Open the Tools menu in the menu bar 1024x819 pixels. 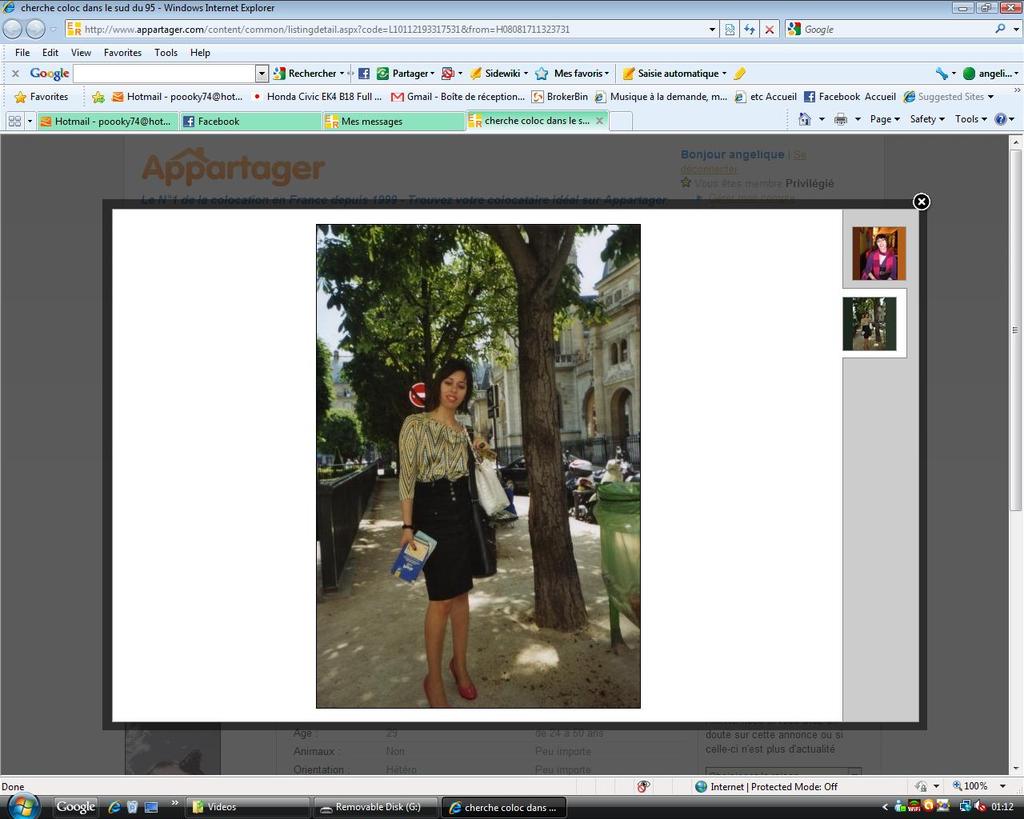[x=166, y=53]
